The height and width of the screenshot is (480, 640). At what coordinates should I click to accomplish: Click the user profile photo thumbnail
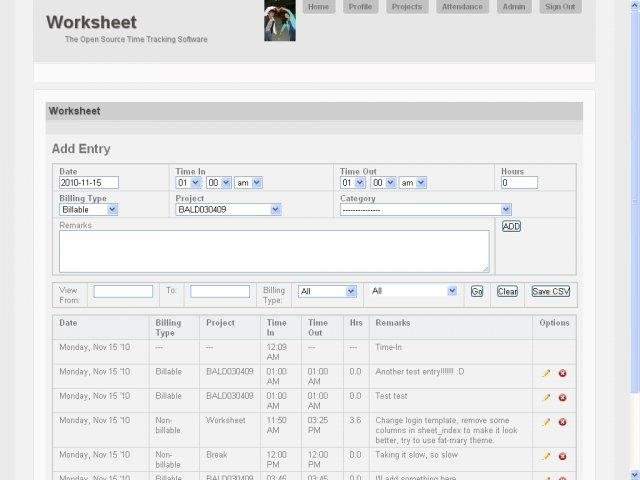(280, 20)
